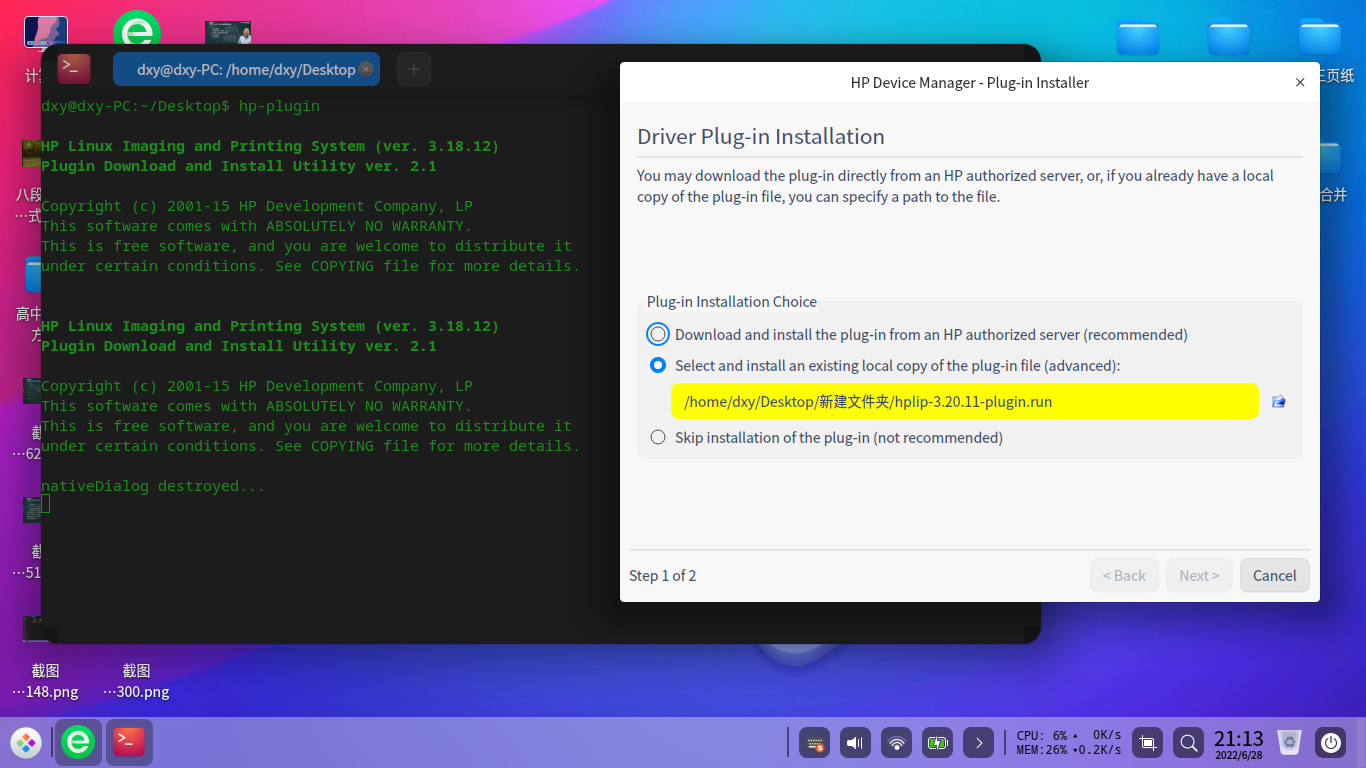Launch the screenshot capture tray icon
1366x768 pixels.
tap(1148, 743)
